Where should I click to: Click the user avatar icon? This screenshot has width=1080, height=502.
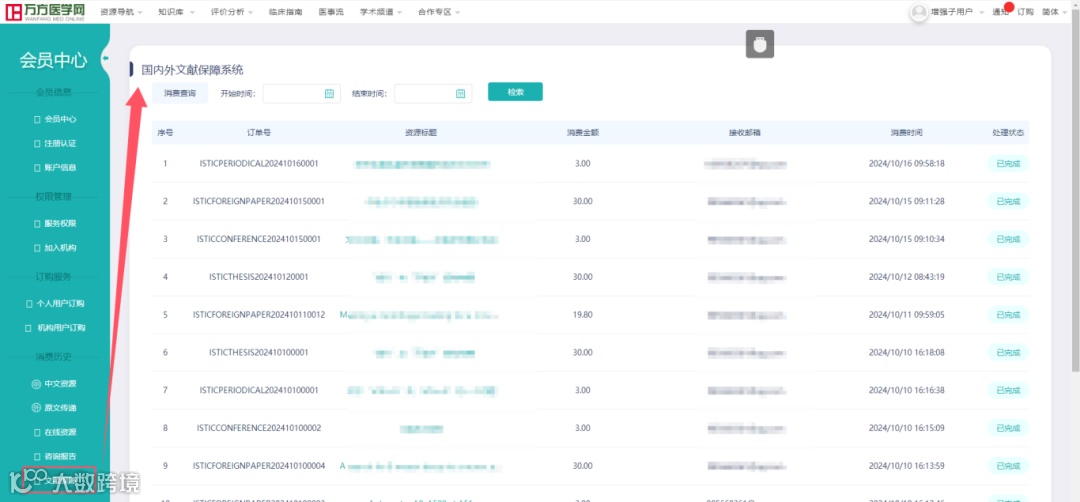(919, 12)
